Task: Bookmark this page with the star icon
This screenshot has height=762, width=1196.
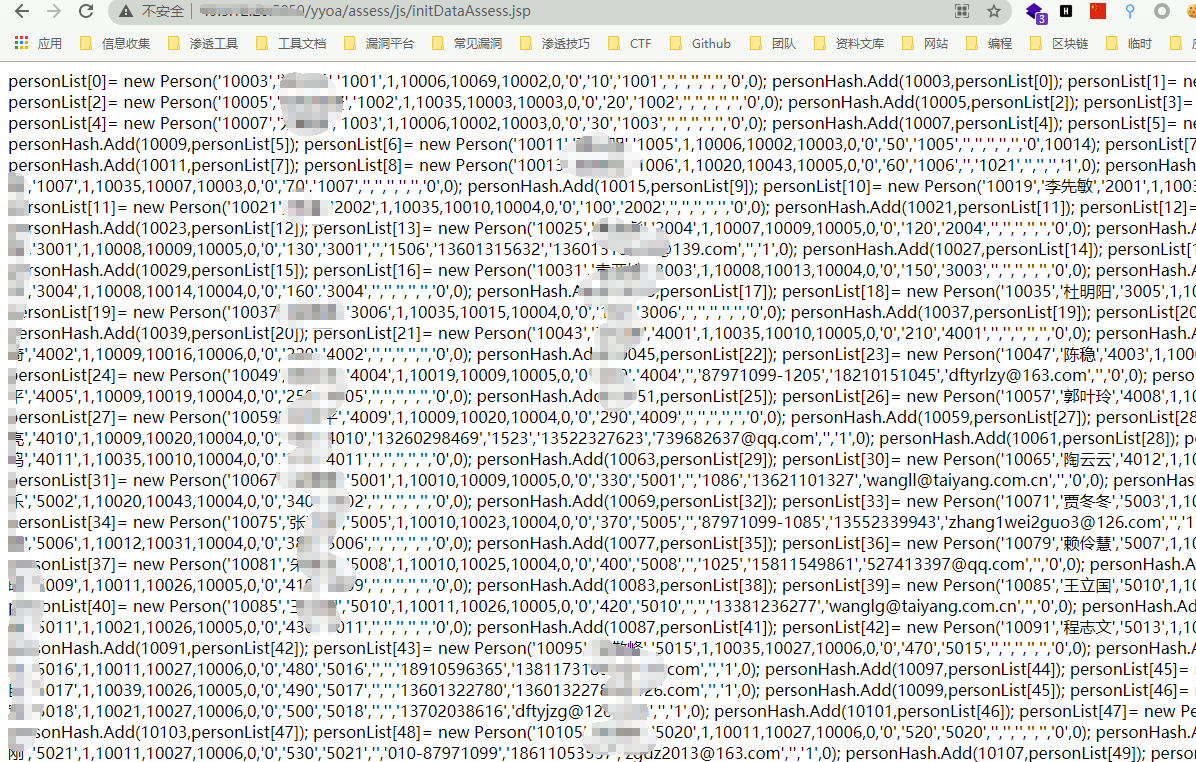Action: [x=993, y=12]
